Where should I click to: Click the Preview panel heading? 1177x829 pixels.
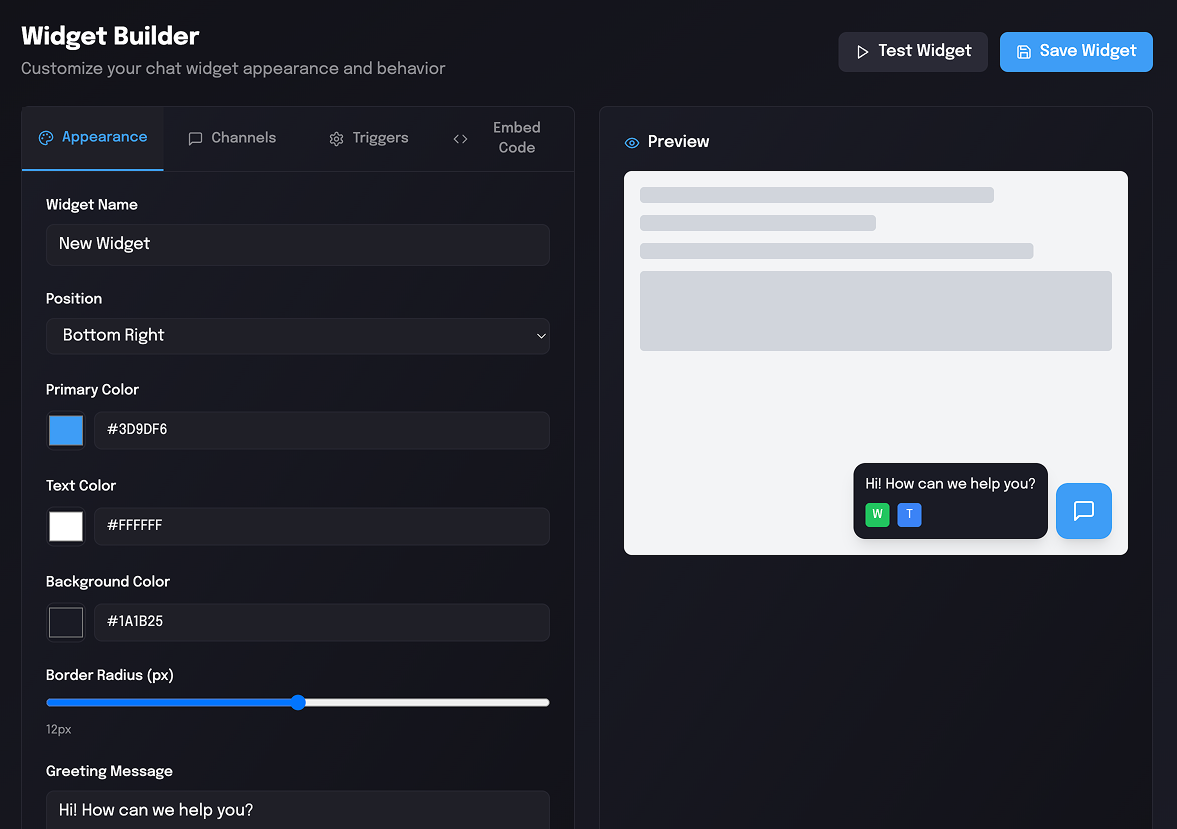678,142
